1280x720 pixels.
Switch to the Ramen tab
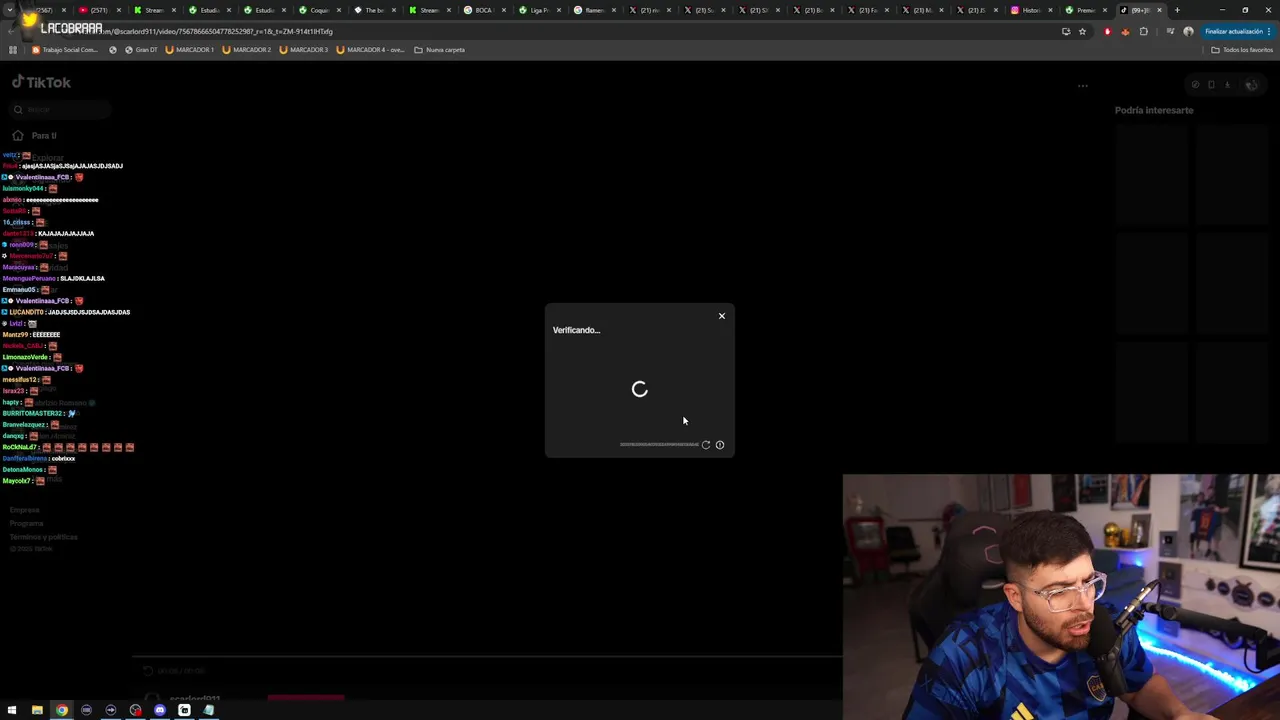595,10
